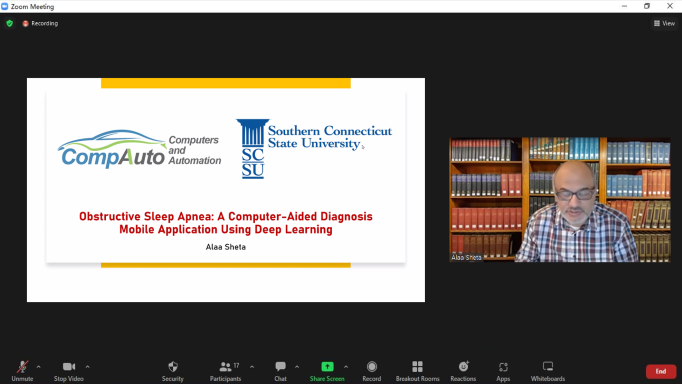Screen dimensions: 682x384
Task: Click the green encryption shield icon
Action: (x=10, y=23)
